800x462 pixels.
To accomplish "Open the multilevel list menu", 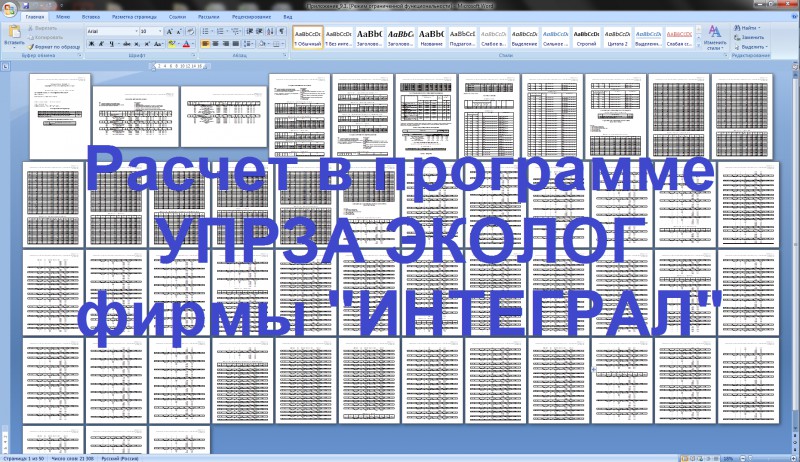I will click(x=235, y=32).
